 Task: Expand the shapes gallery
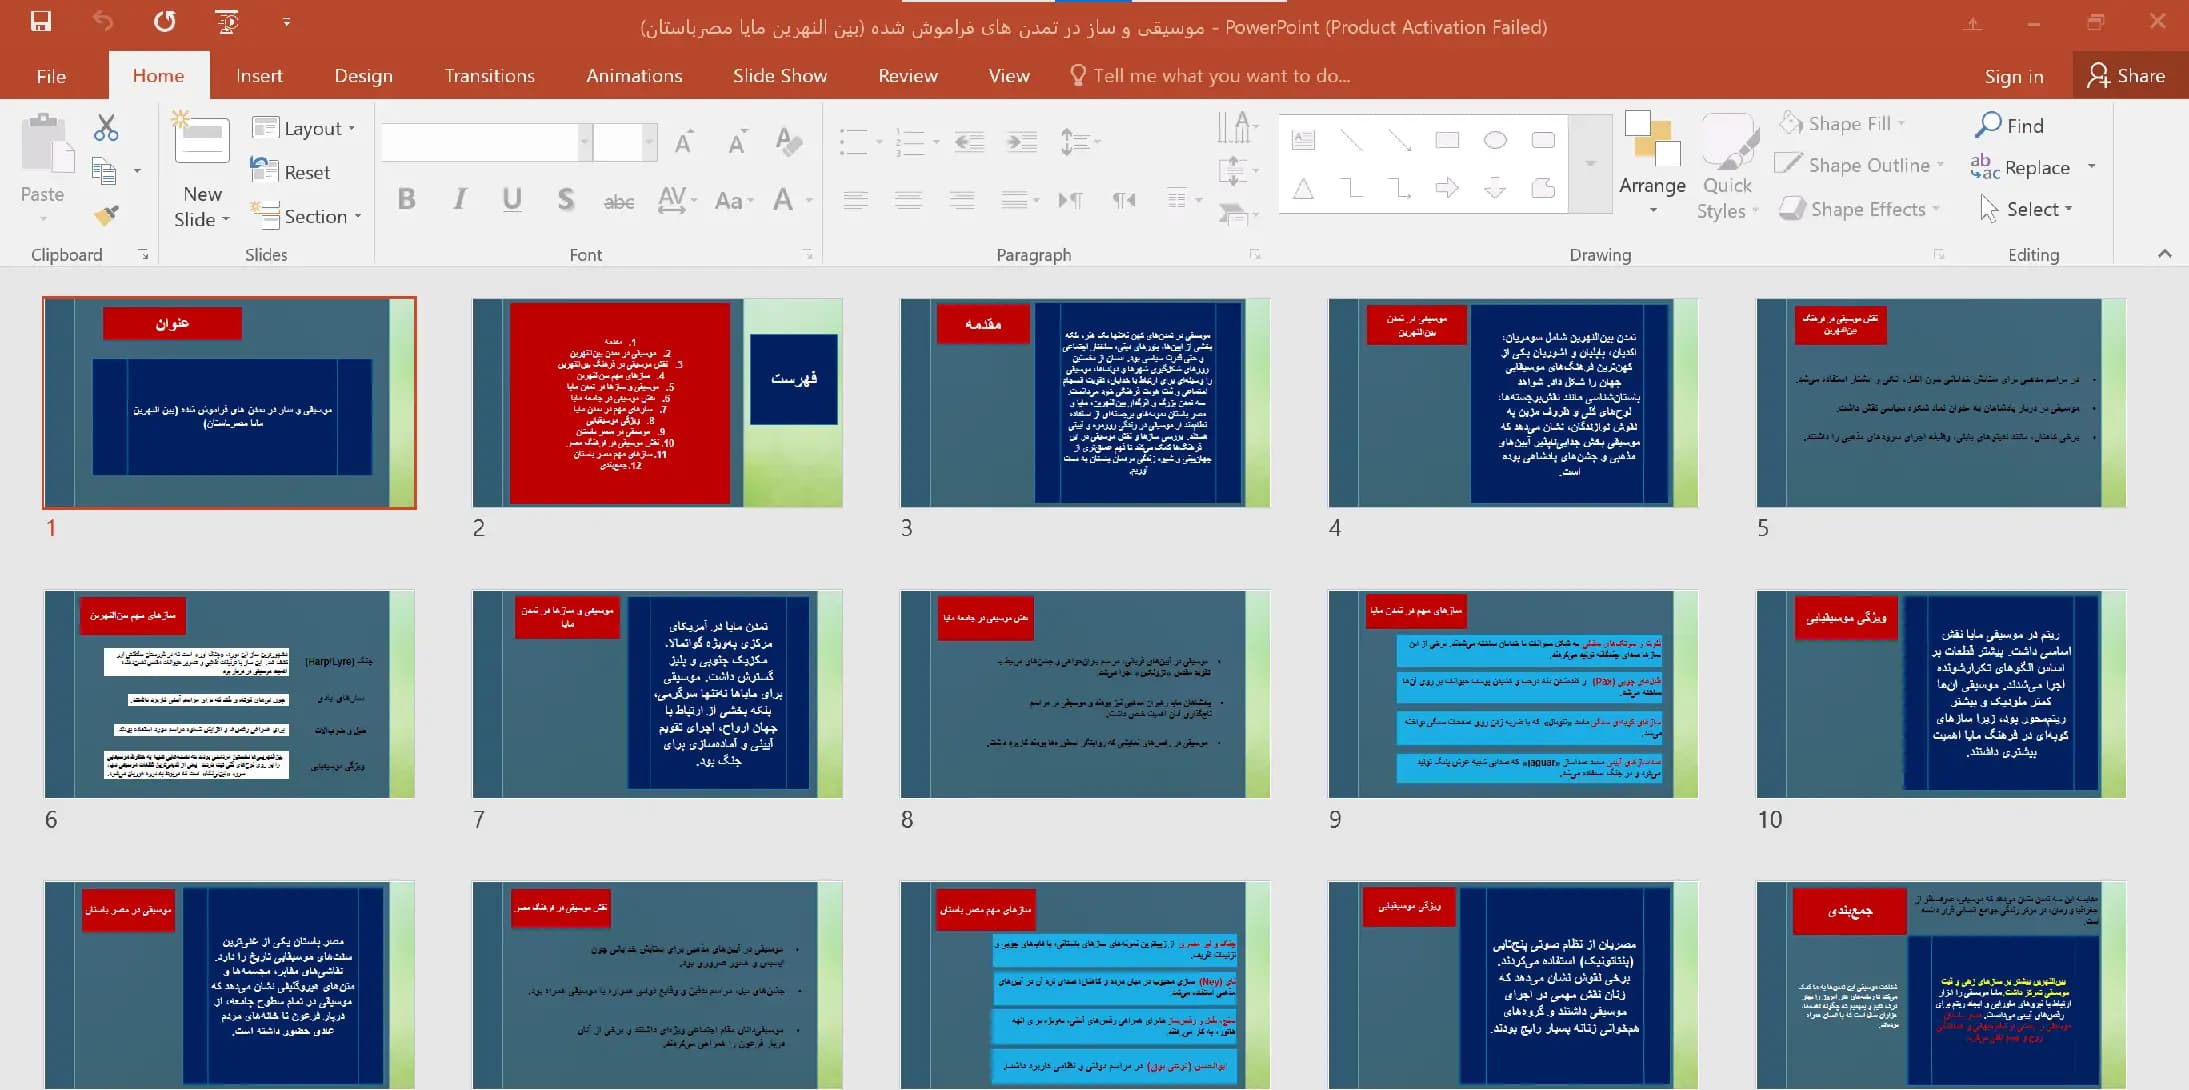[1590, 163]
